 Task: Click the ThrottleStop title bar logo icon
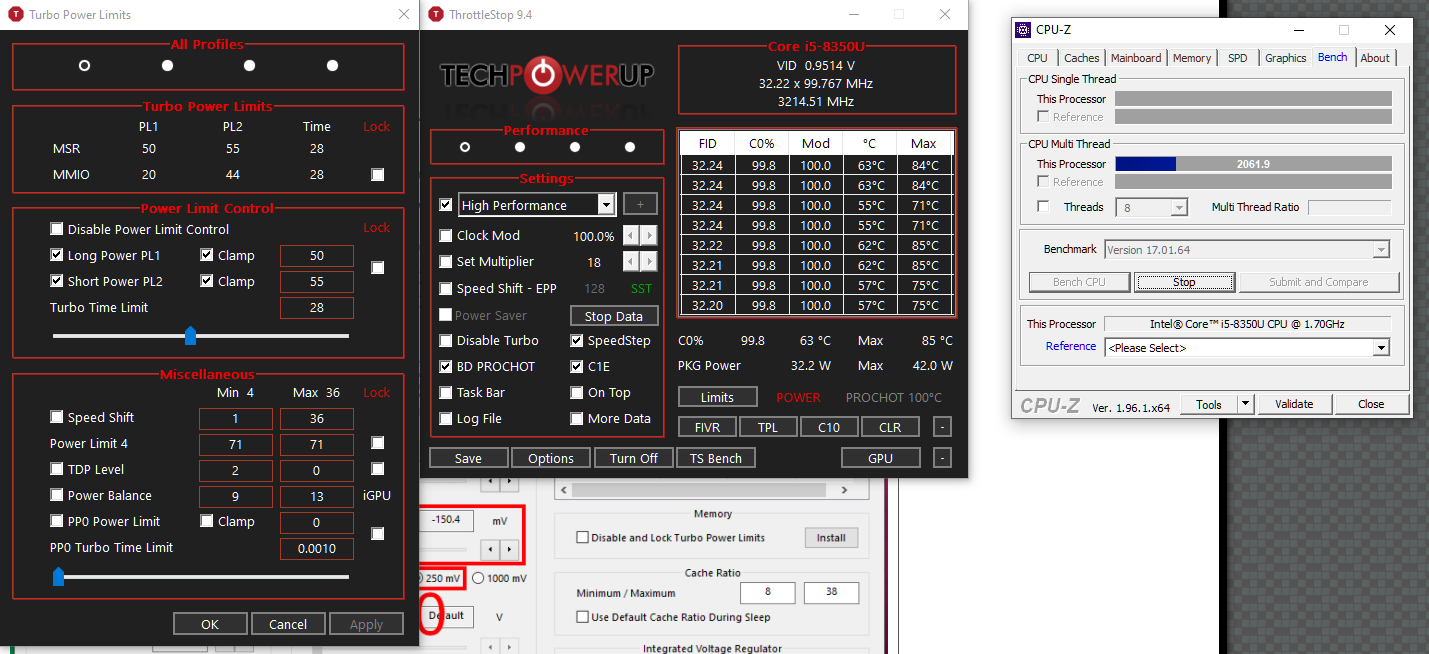point(435,15)
